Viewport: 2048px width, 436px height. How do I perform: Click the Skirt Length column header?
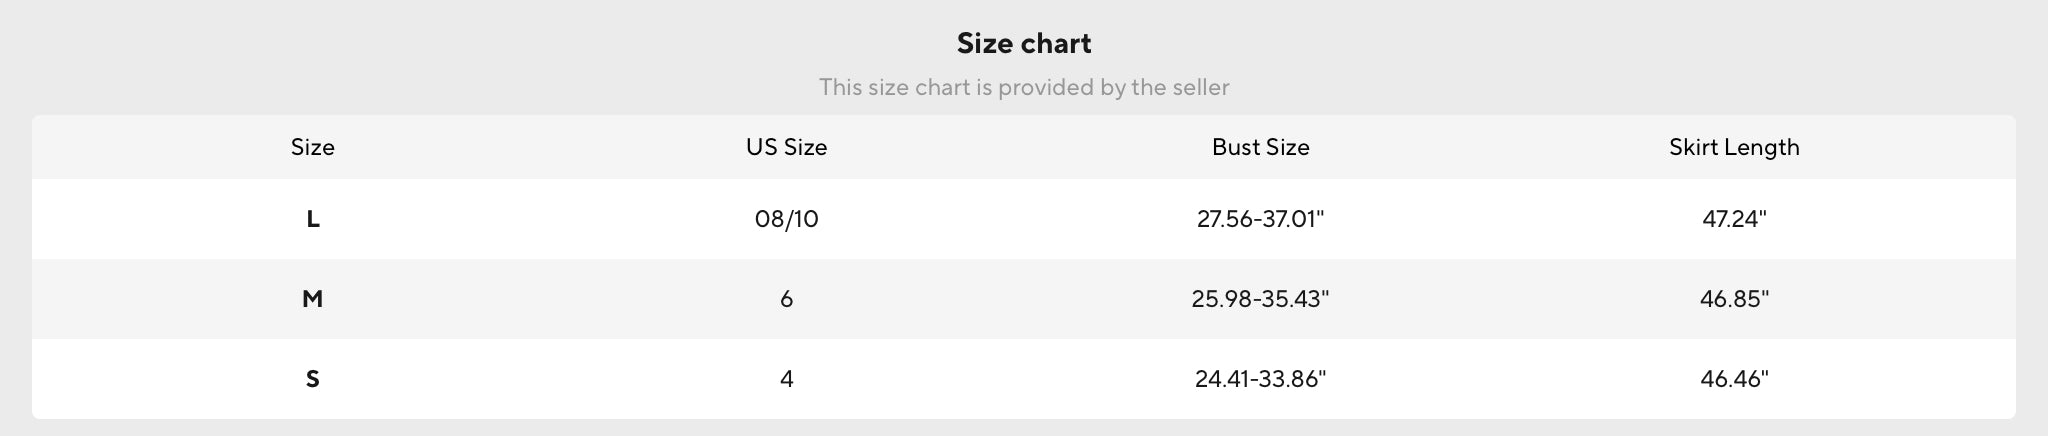[1734, 147]
